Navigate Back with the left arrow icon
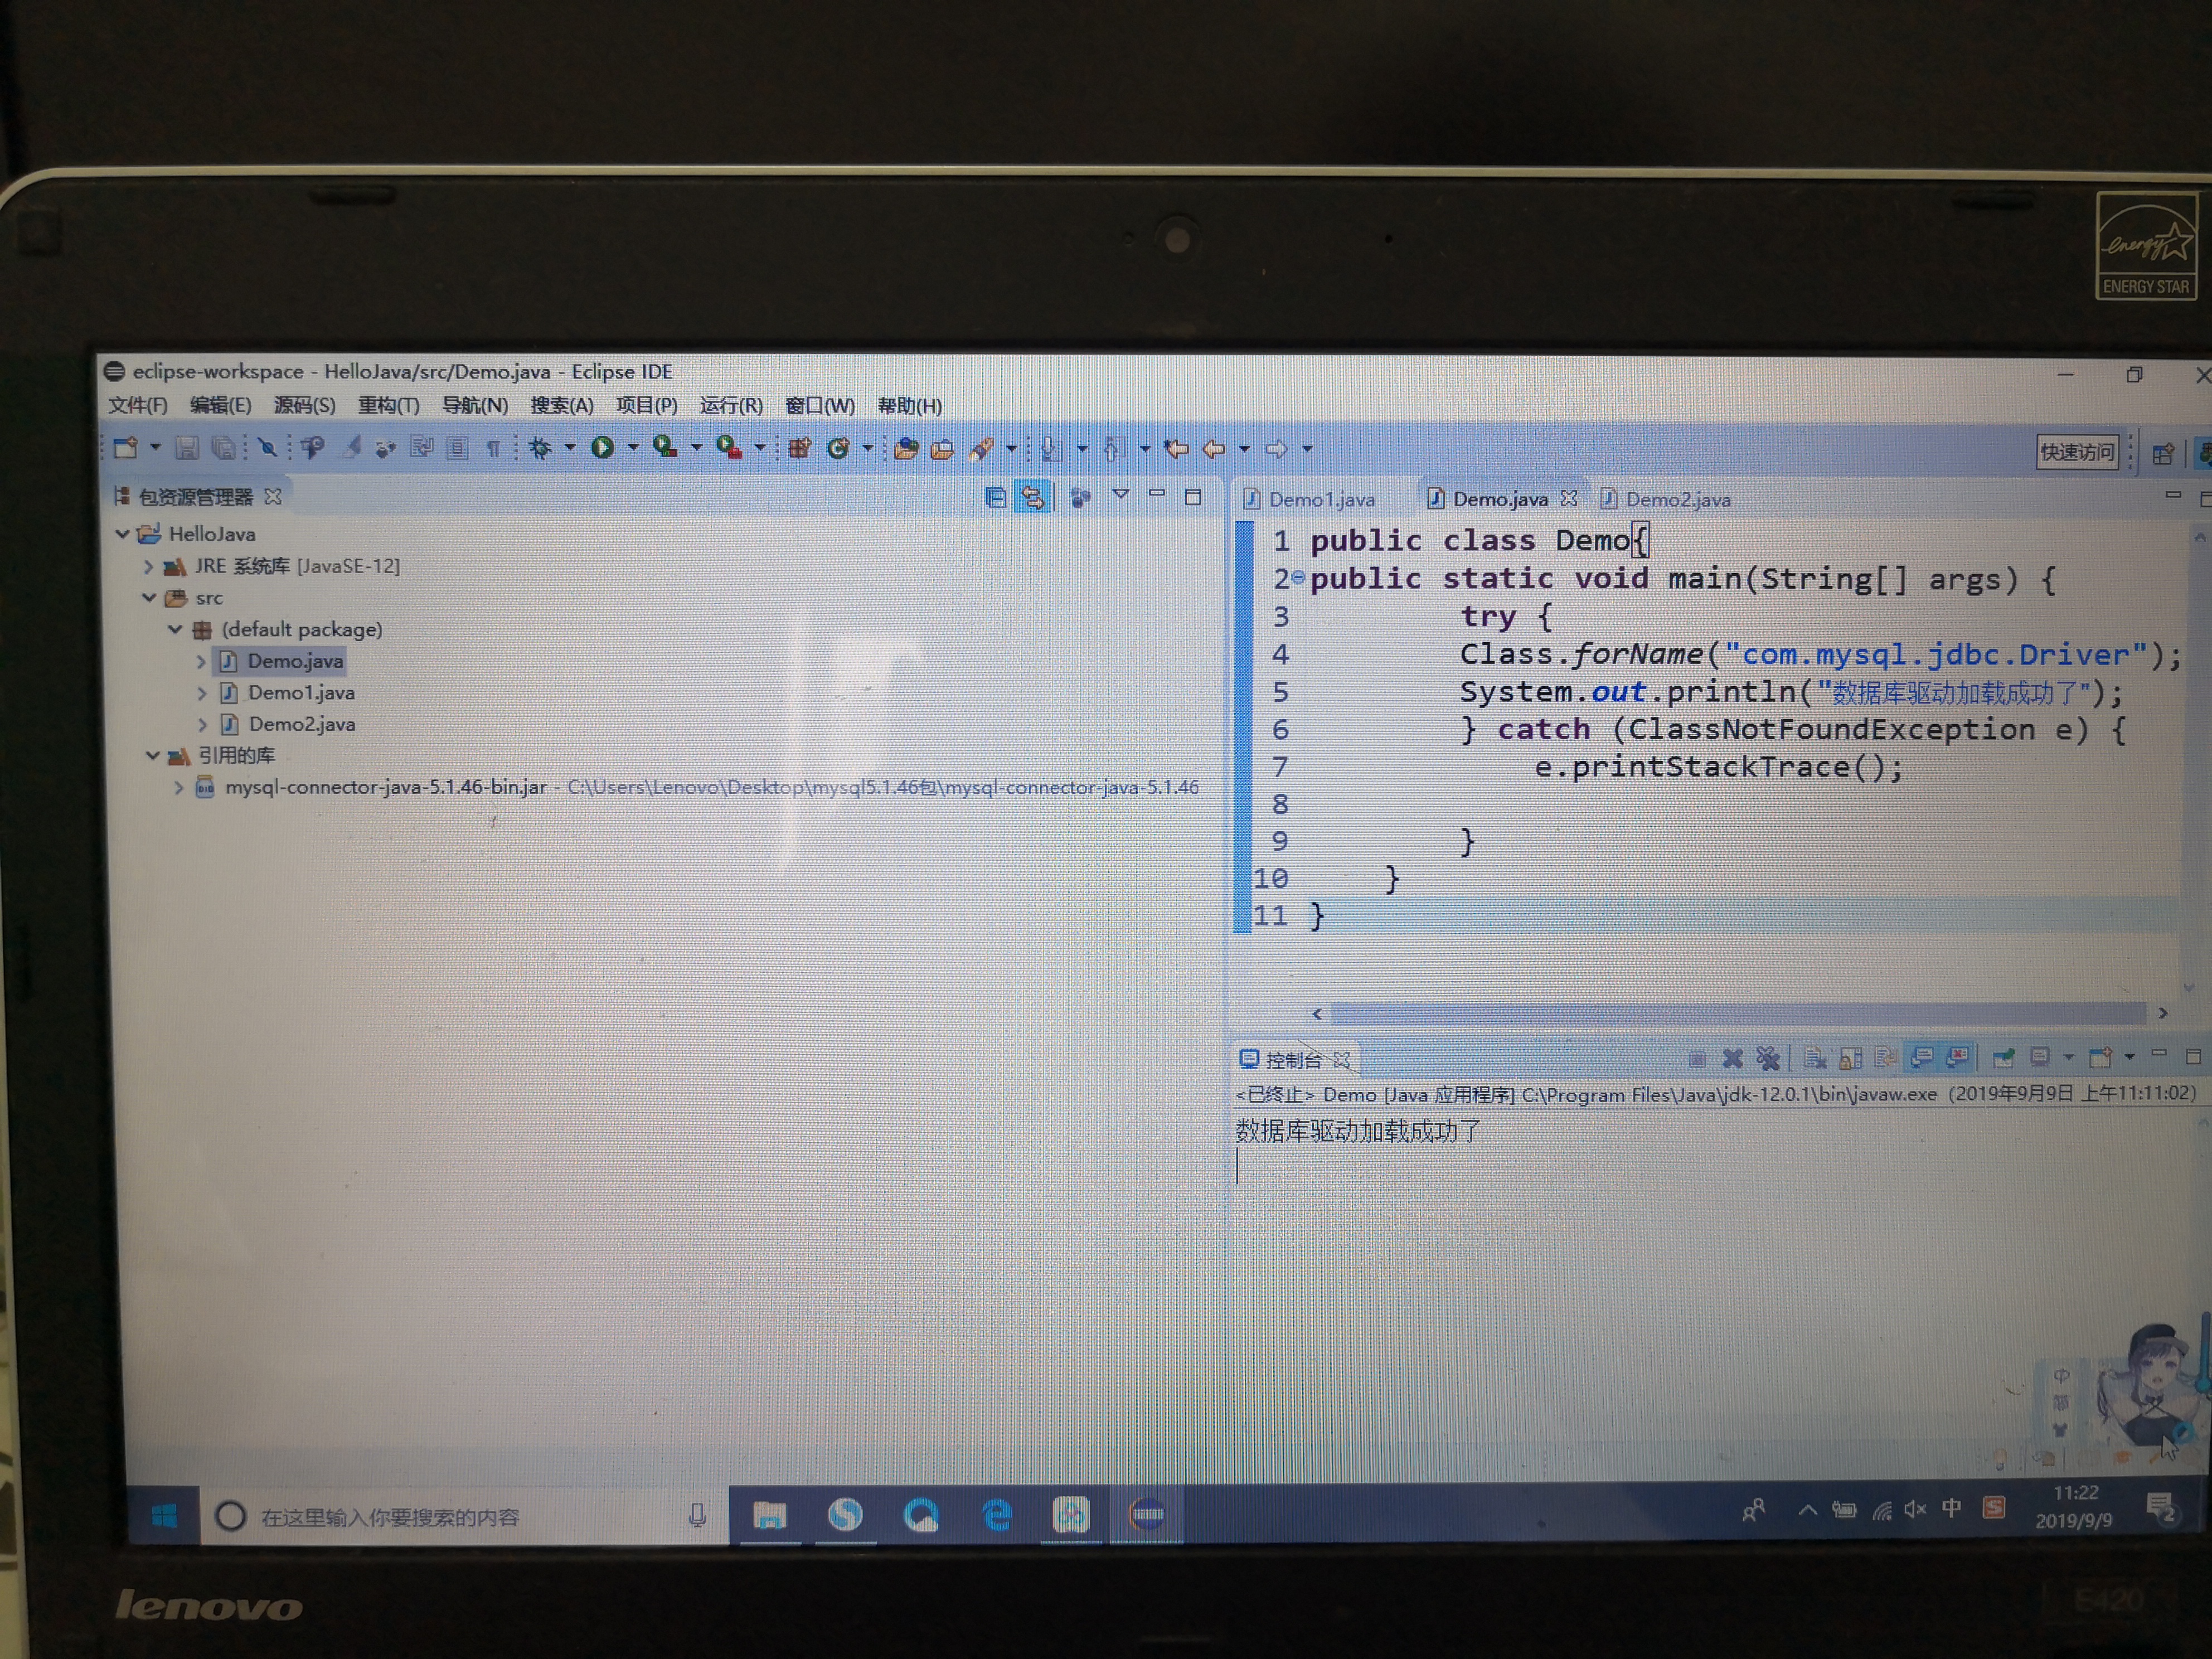The image size is (2212, 1659). click(1214, 449)
